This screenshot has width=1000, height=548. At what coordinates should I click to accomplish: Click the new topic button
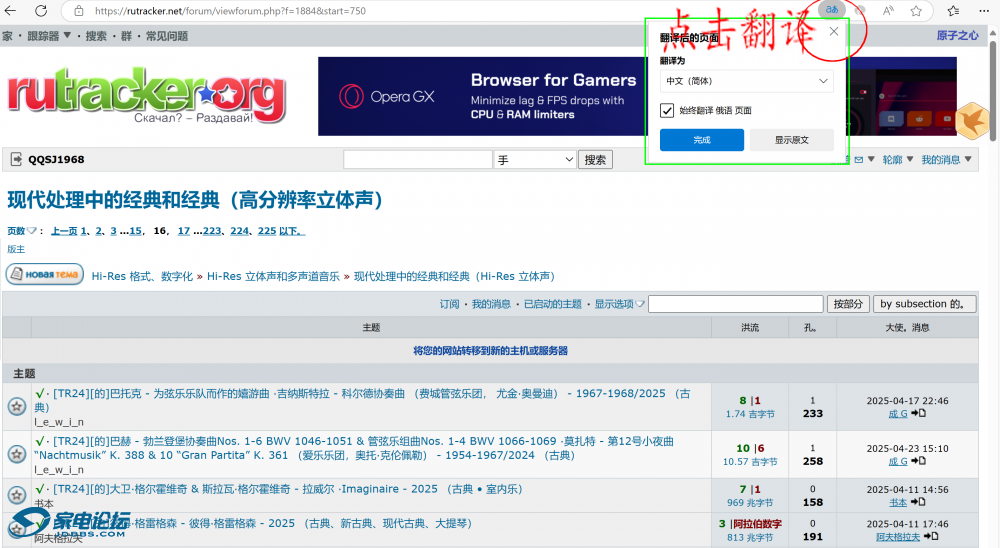click(x=44, y=275)
